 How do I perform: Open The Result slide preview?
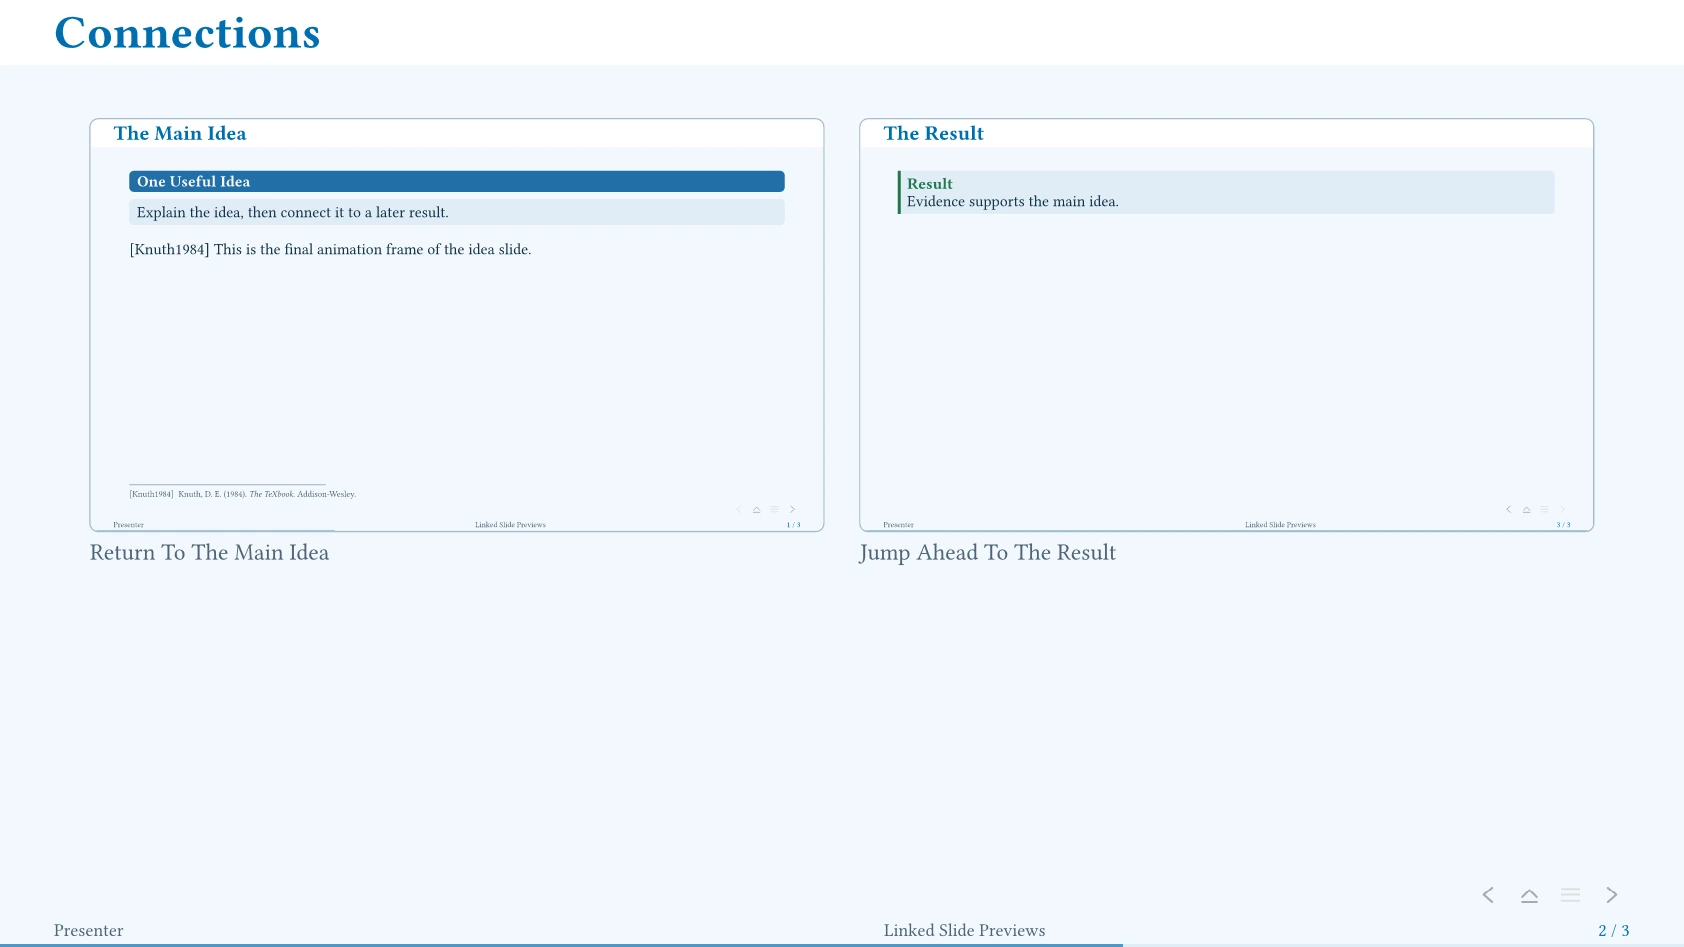coord(1227,325)
